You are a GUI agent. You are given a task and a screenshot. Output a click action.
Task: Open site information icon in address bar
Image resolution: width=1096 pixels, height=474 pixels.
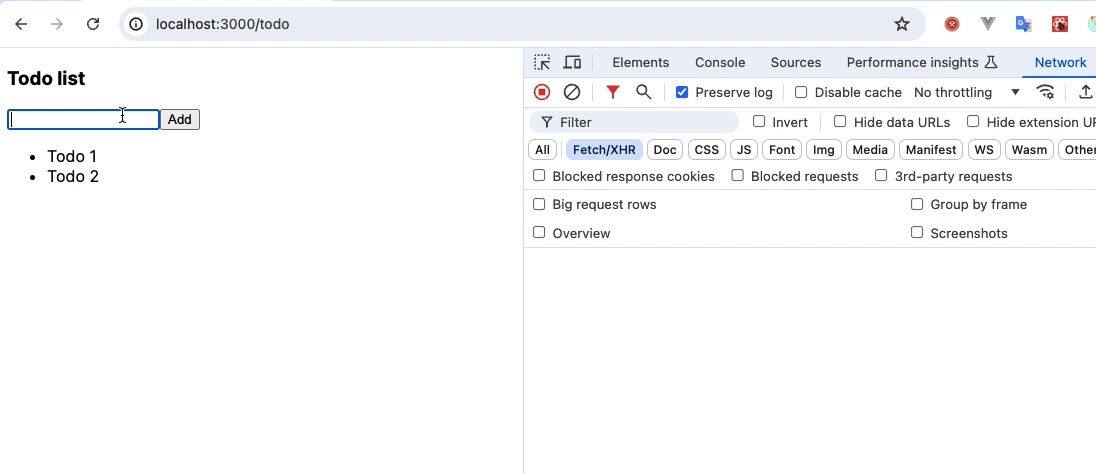pos(136,24)
